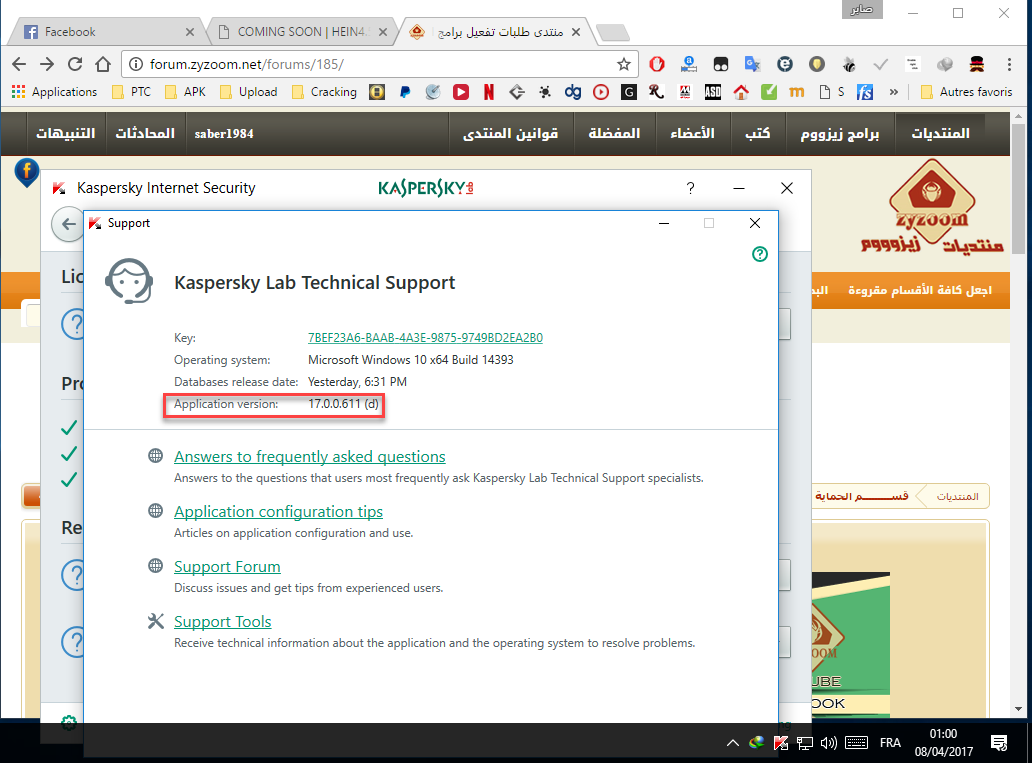Screen dimensions: 1032x763
Task: Close the Facebook tab
Action: pos(190,32)
